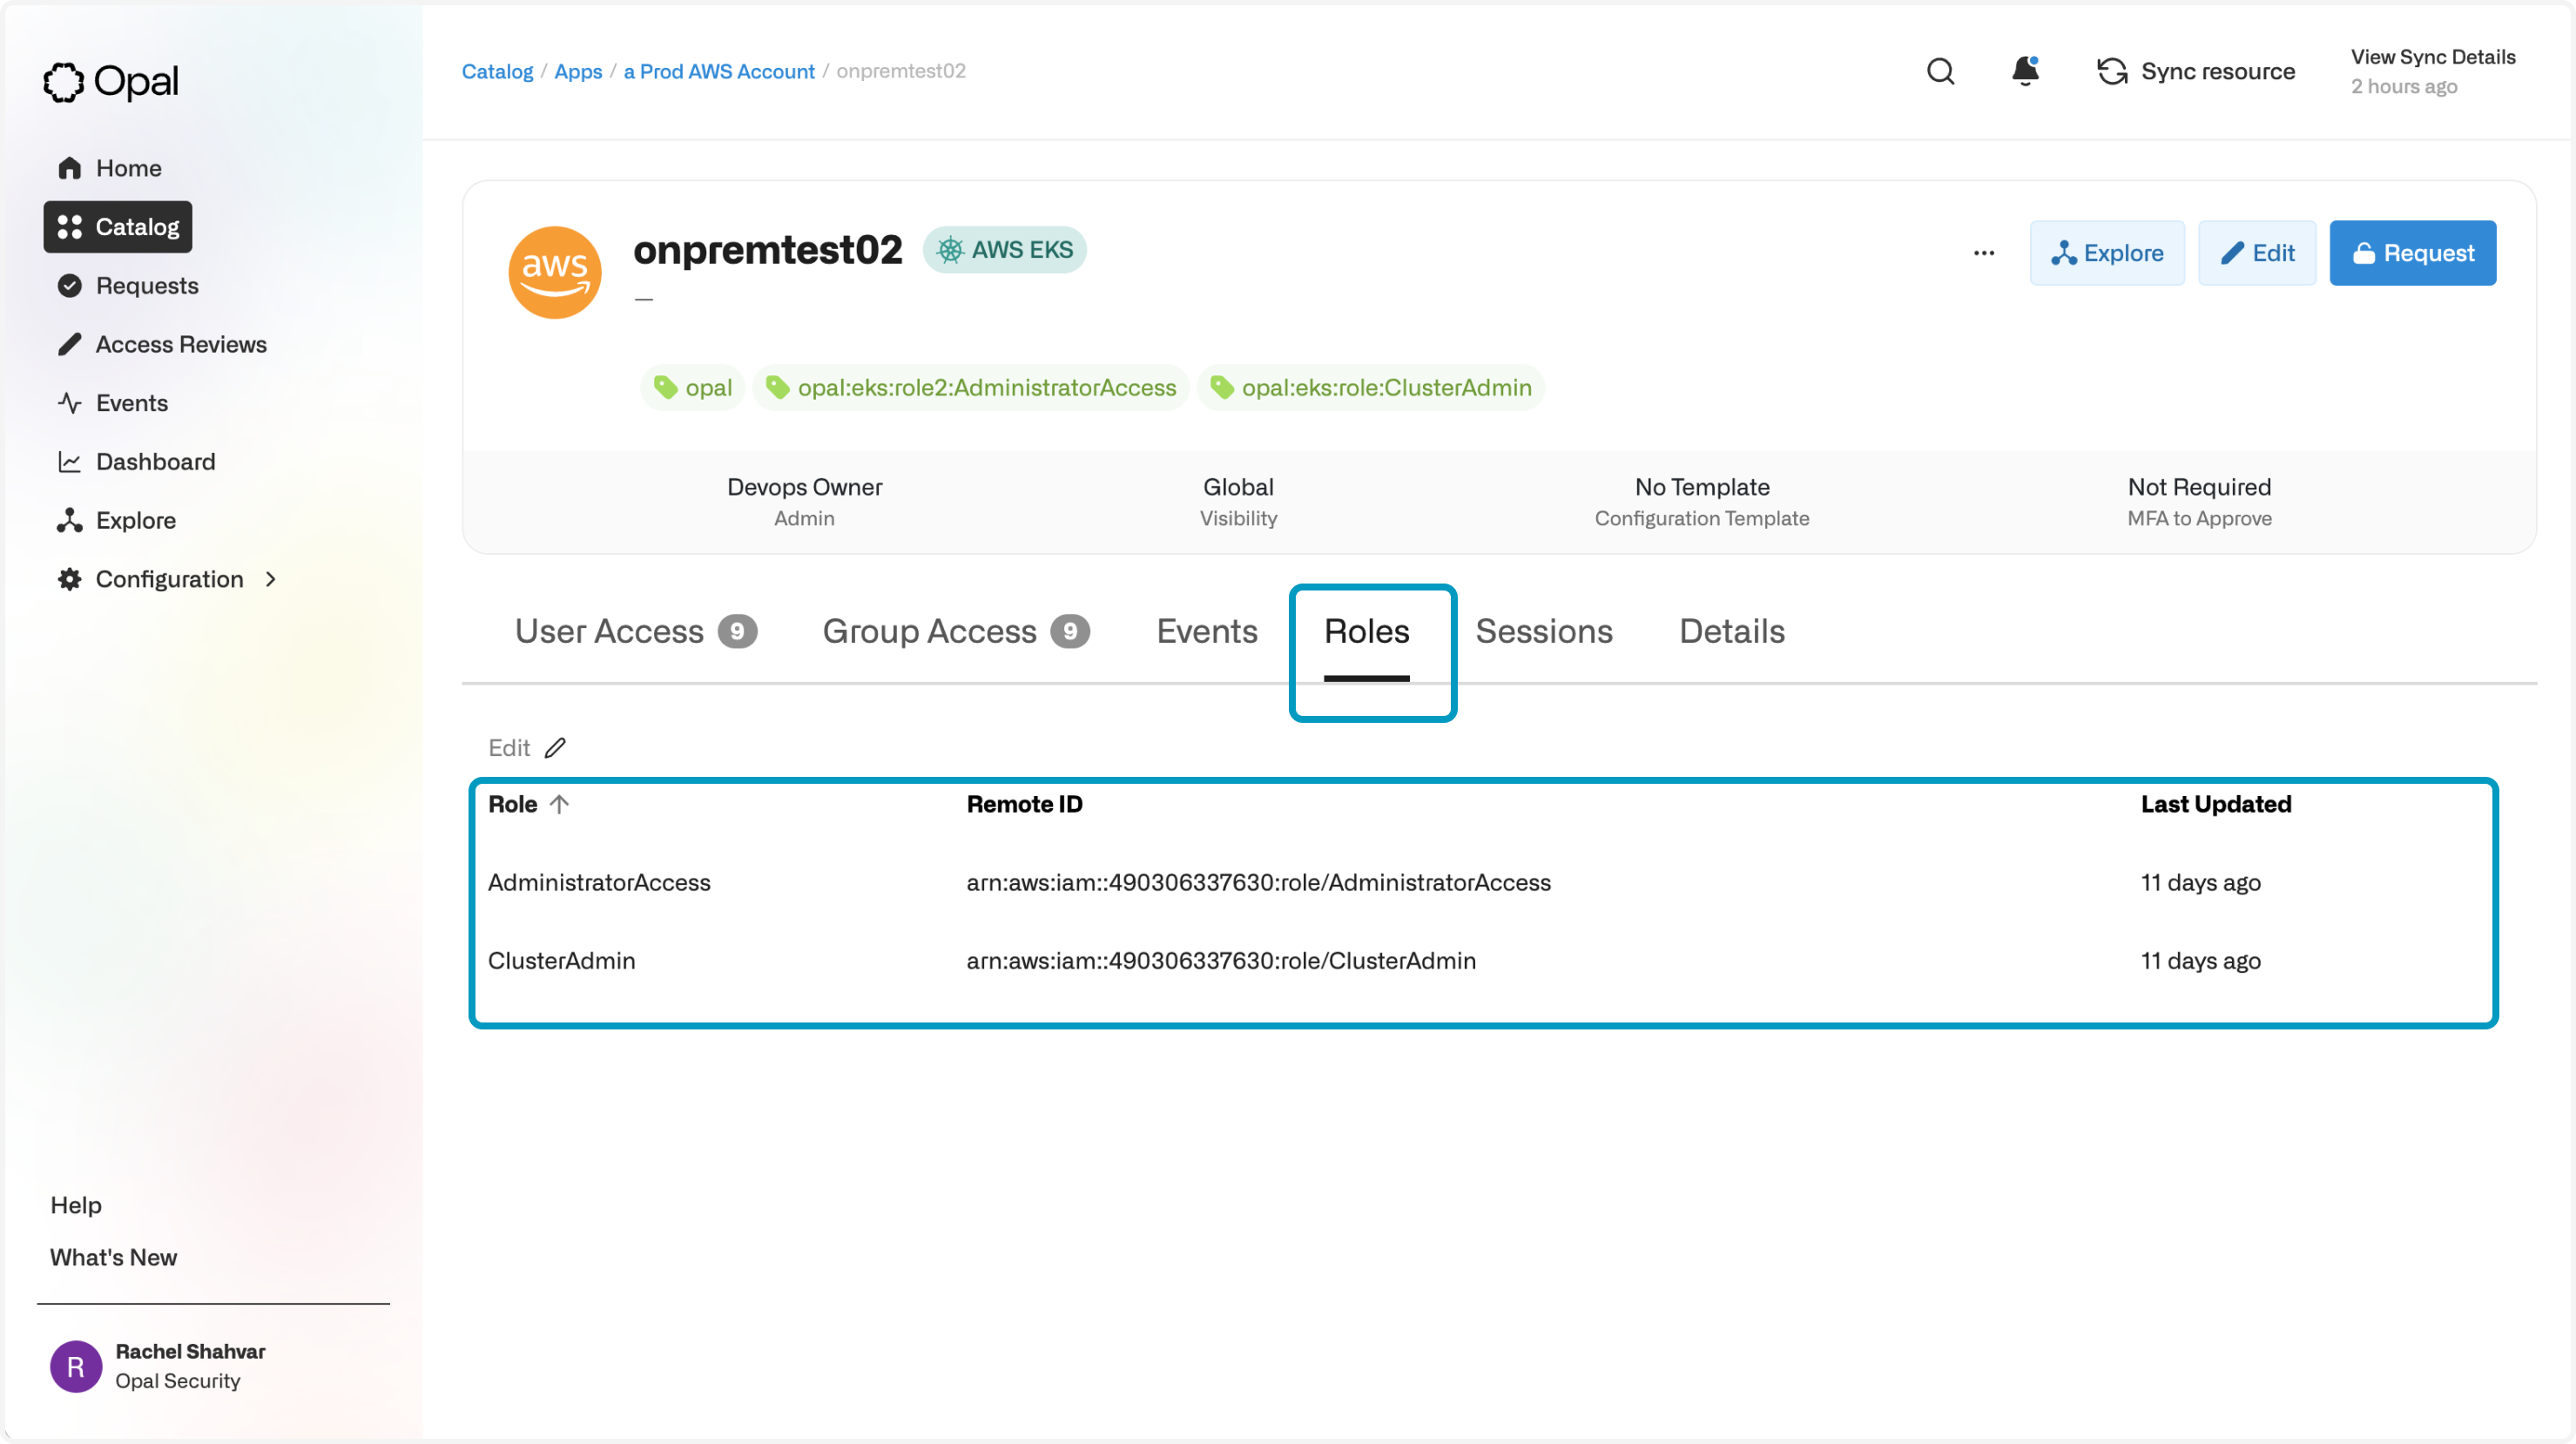Screen dimensions: 2576x1444
Task: Click the AWS EKS type badge
Action: pyautogui.click(x=1004, y=250)
